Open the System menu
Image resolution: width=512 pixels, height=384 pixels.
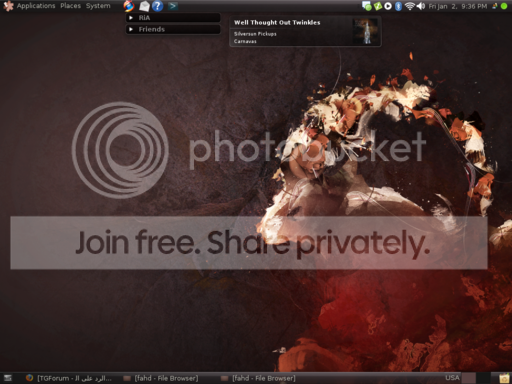click(98, 6)
